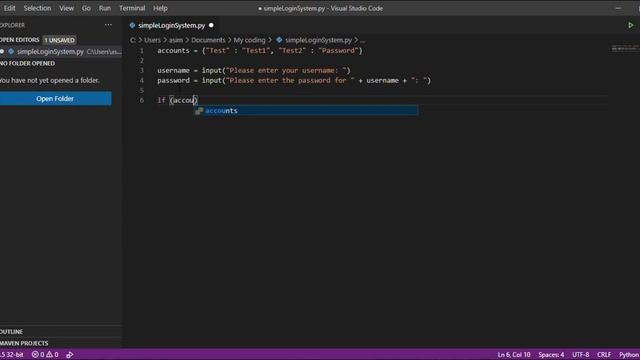
Task: Open the Help menu
Action: 160,8
